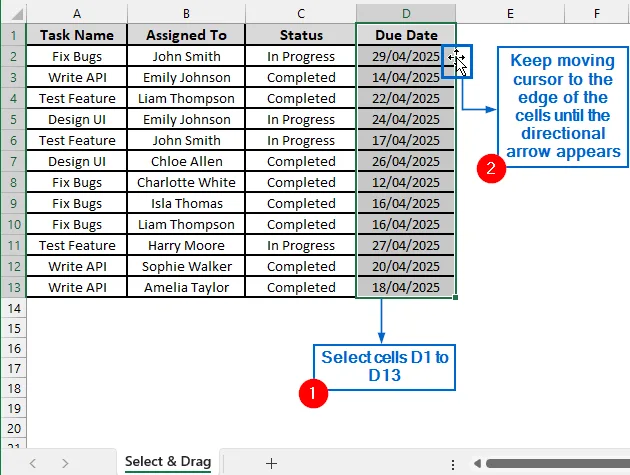Go to previous sheet arrow
Viewport: 630px width, 475px height.
[33, 463]
